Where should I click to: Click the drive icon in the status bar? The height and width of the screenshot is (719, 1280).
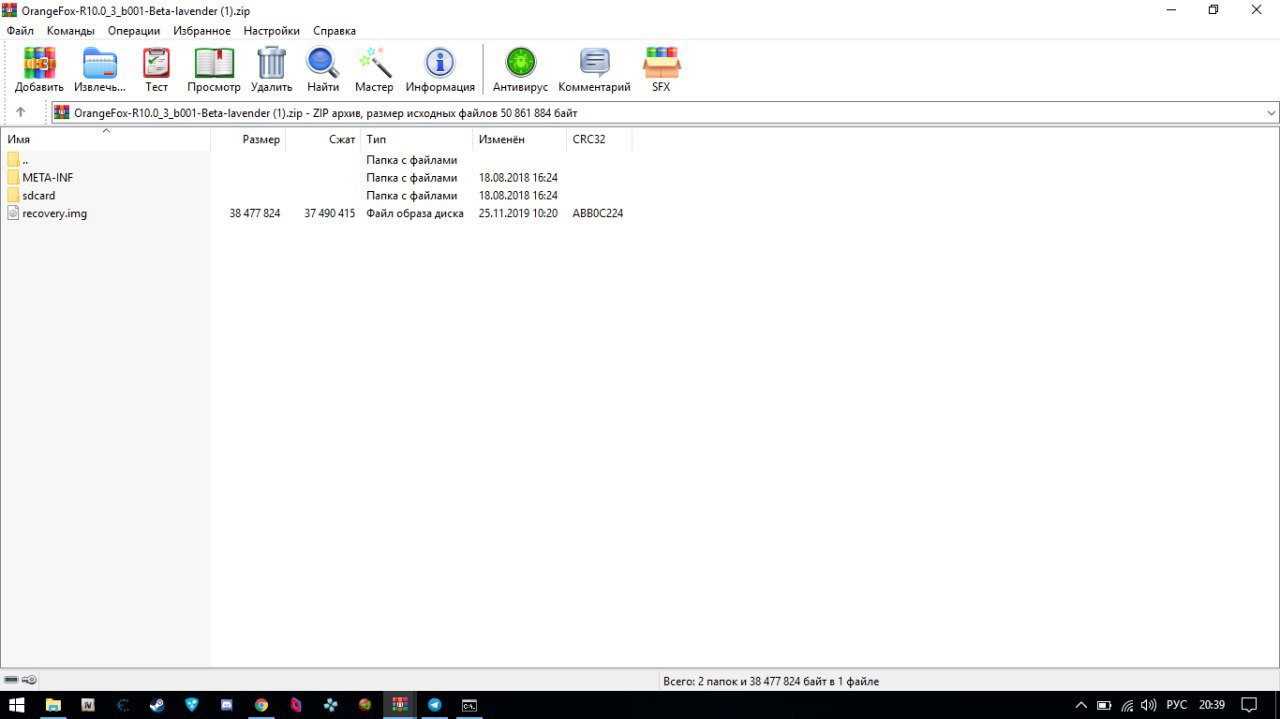coord(12,680)
